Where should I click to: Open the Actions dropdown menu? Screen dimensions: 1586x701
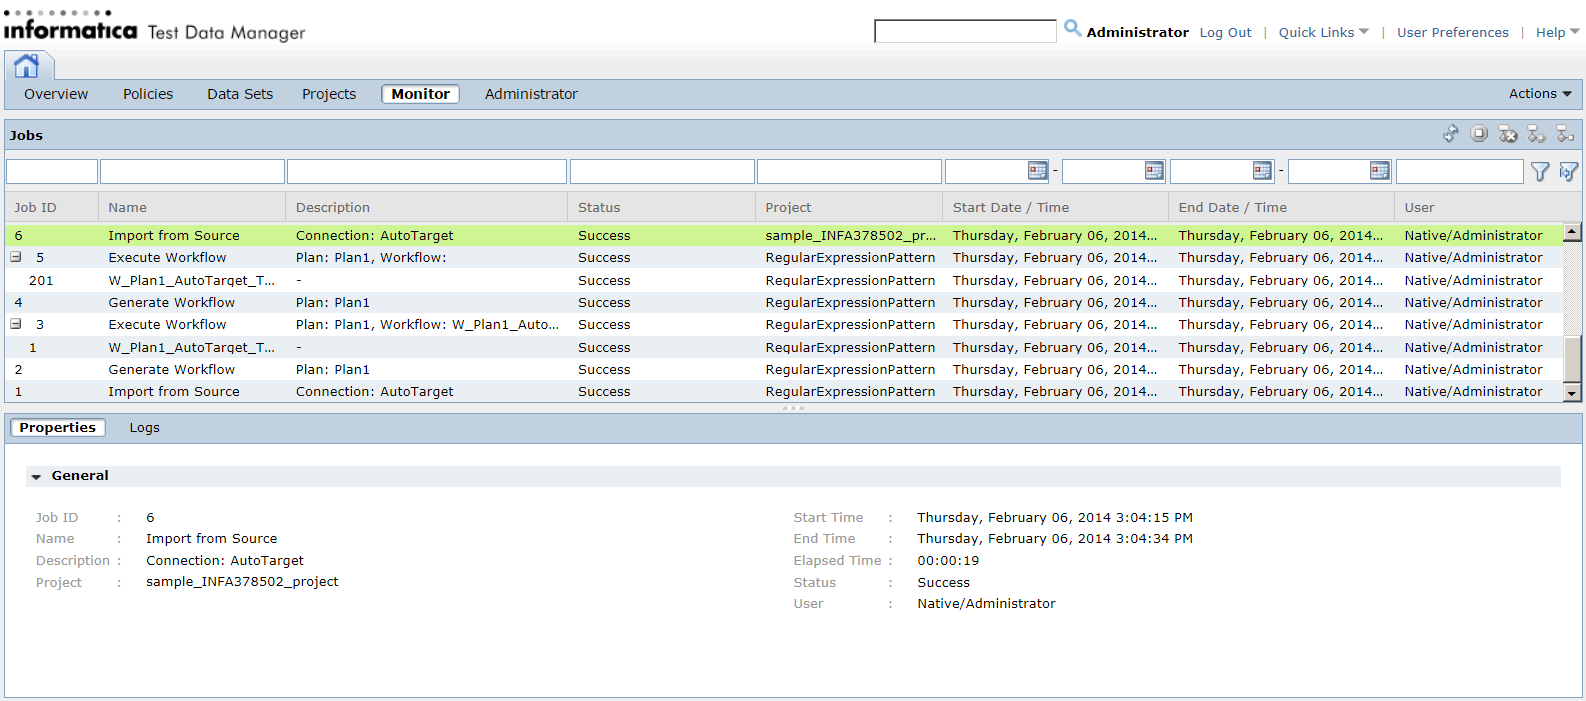(x=1540, y=94)
